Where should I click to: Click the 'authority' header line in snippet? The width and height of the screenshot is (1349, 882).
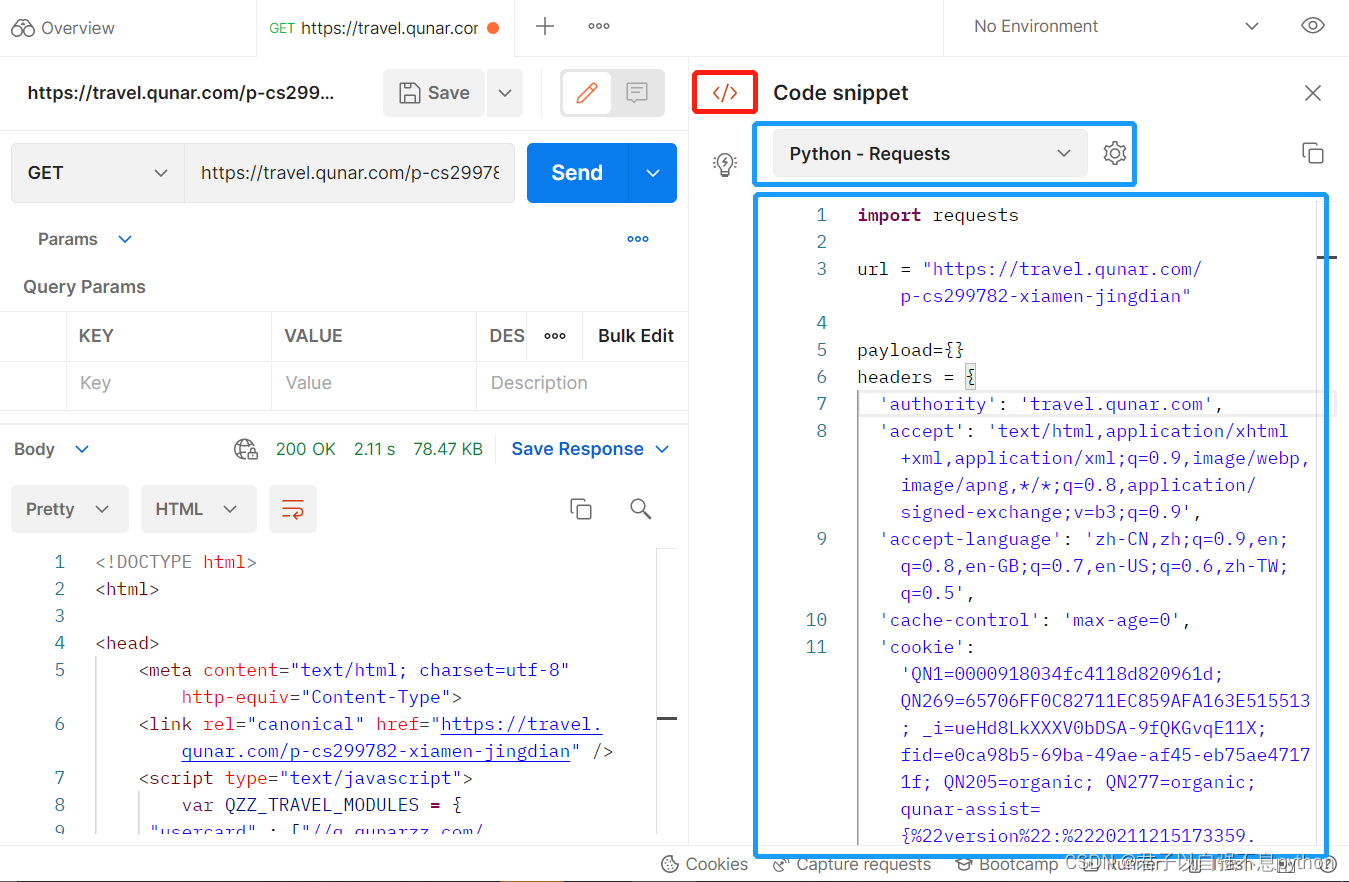click(x=1051, y=404)
